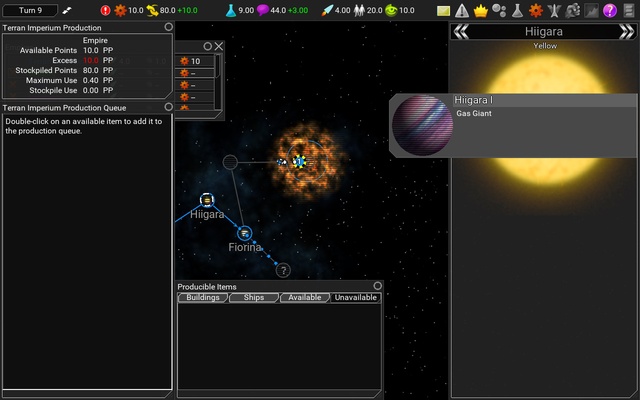
Task: Open the ship design icon
Action: pyautogui.click(x=554, y=11)
